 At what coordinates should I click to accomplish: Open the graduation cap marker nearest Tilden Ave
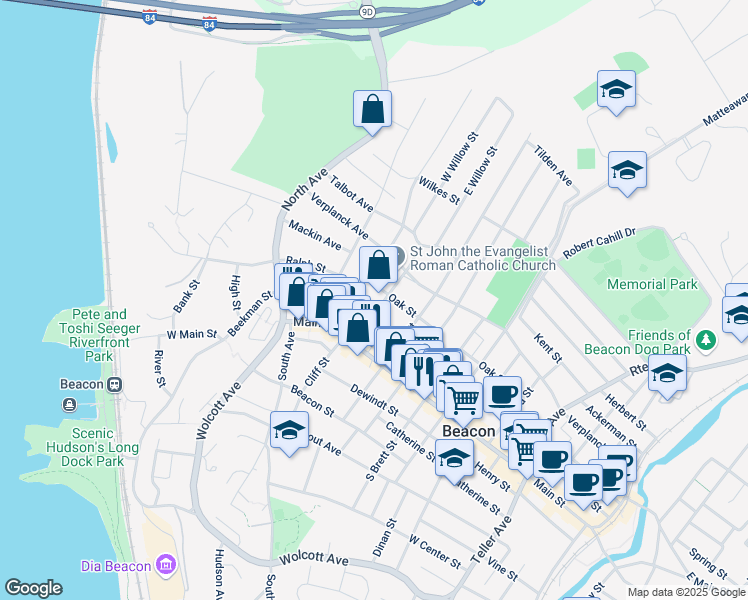(x=627, y=173)
